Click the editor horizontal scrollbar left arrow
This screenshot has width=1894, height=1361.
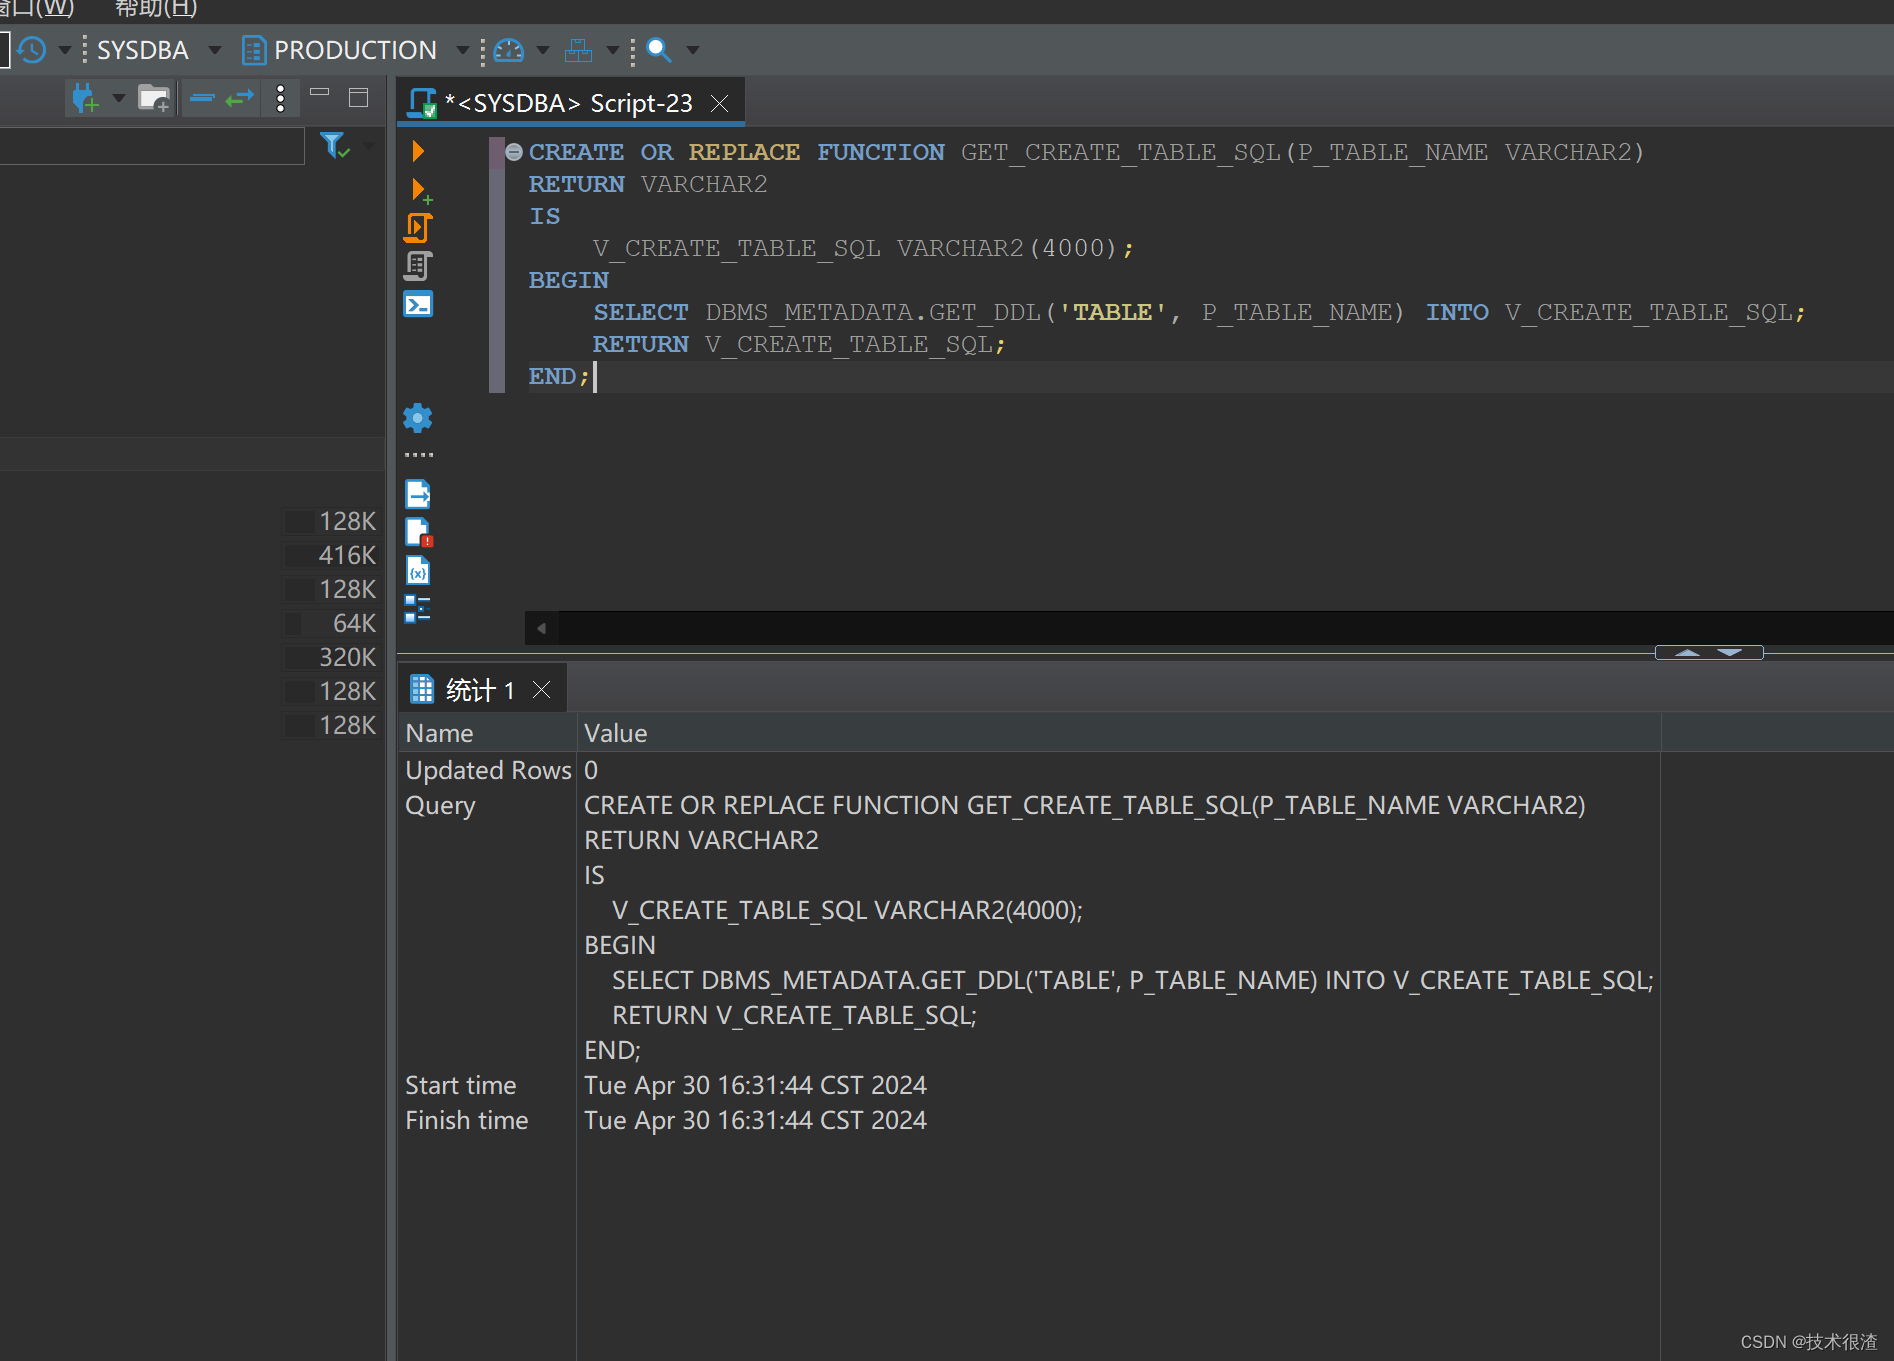pos(541,628)
